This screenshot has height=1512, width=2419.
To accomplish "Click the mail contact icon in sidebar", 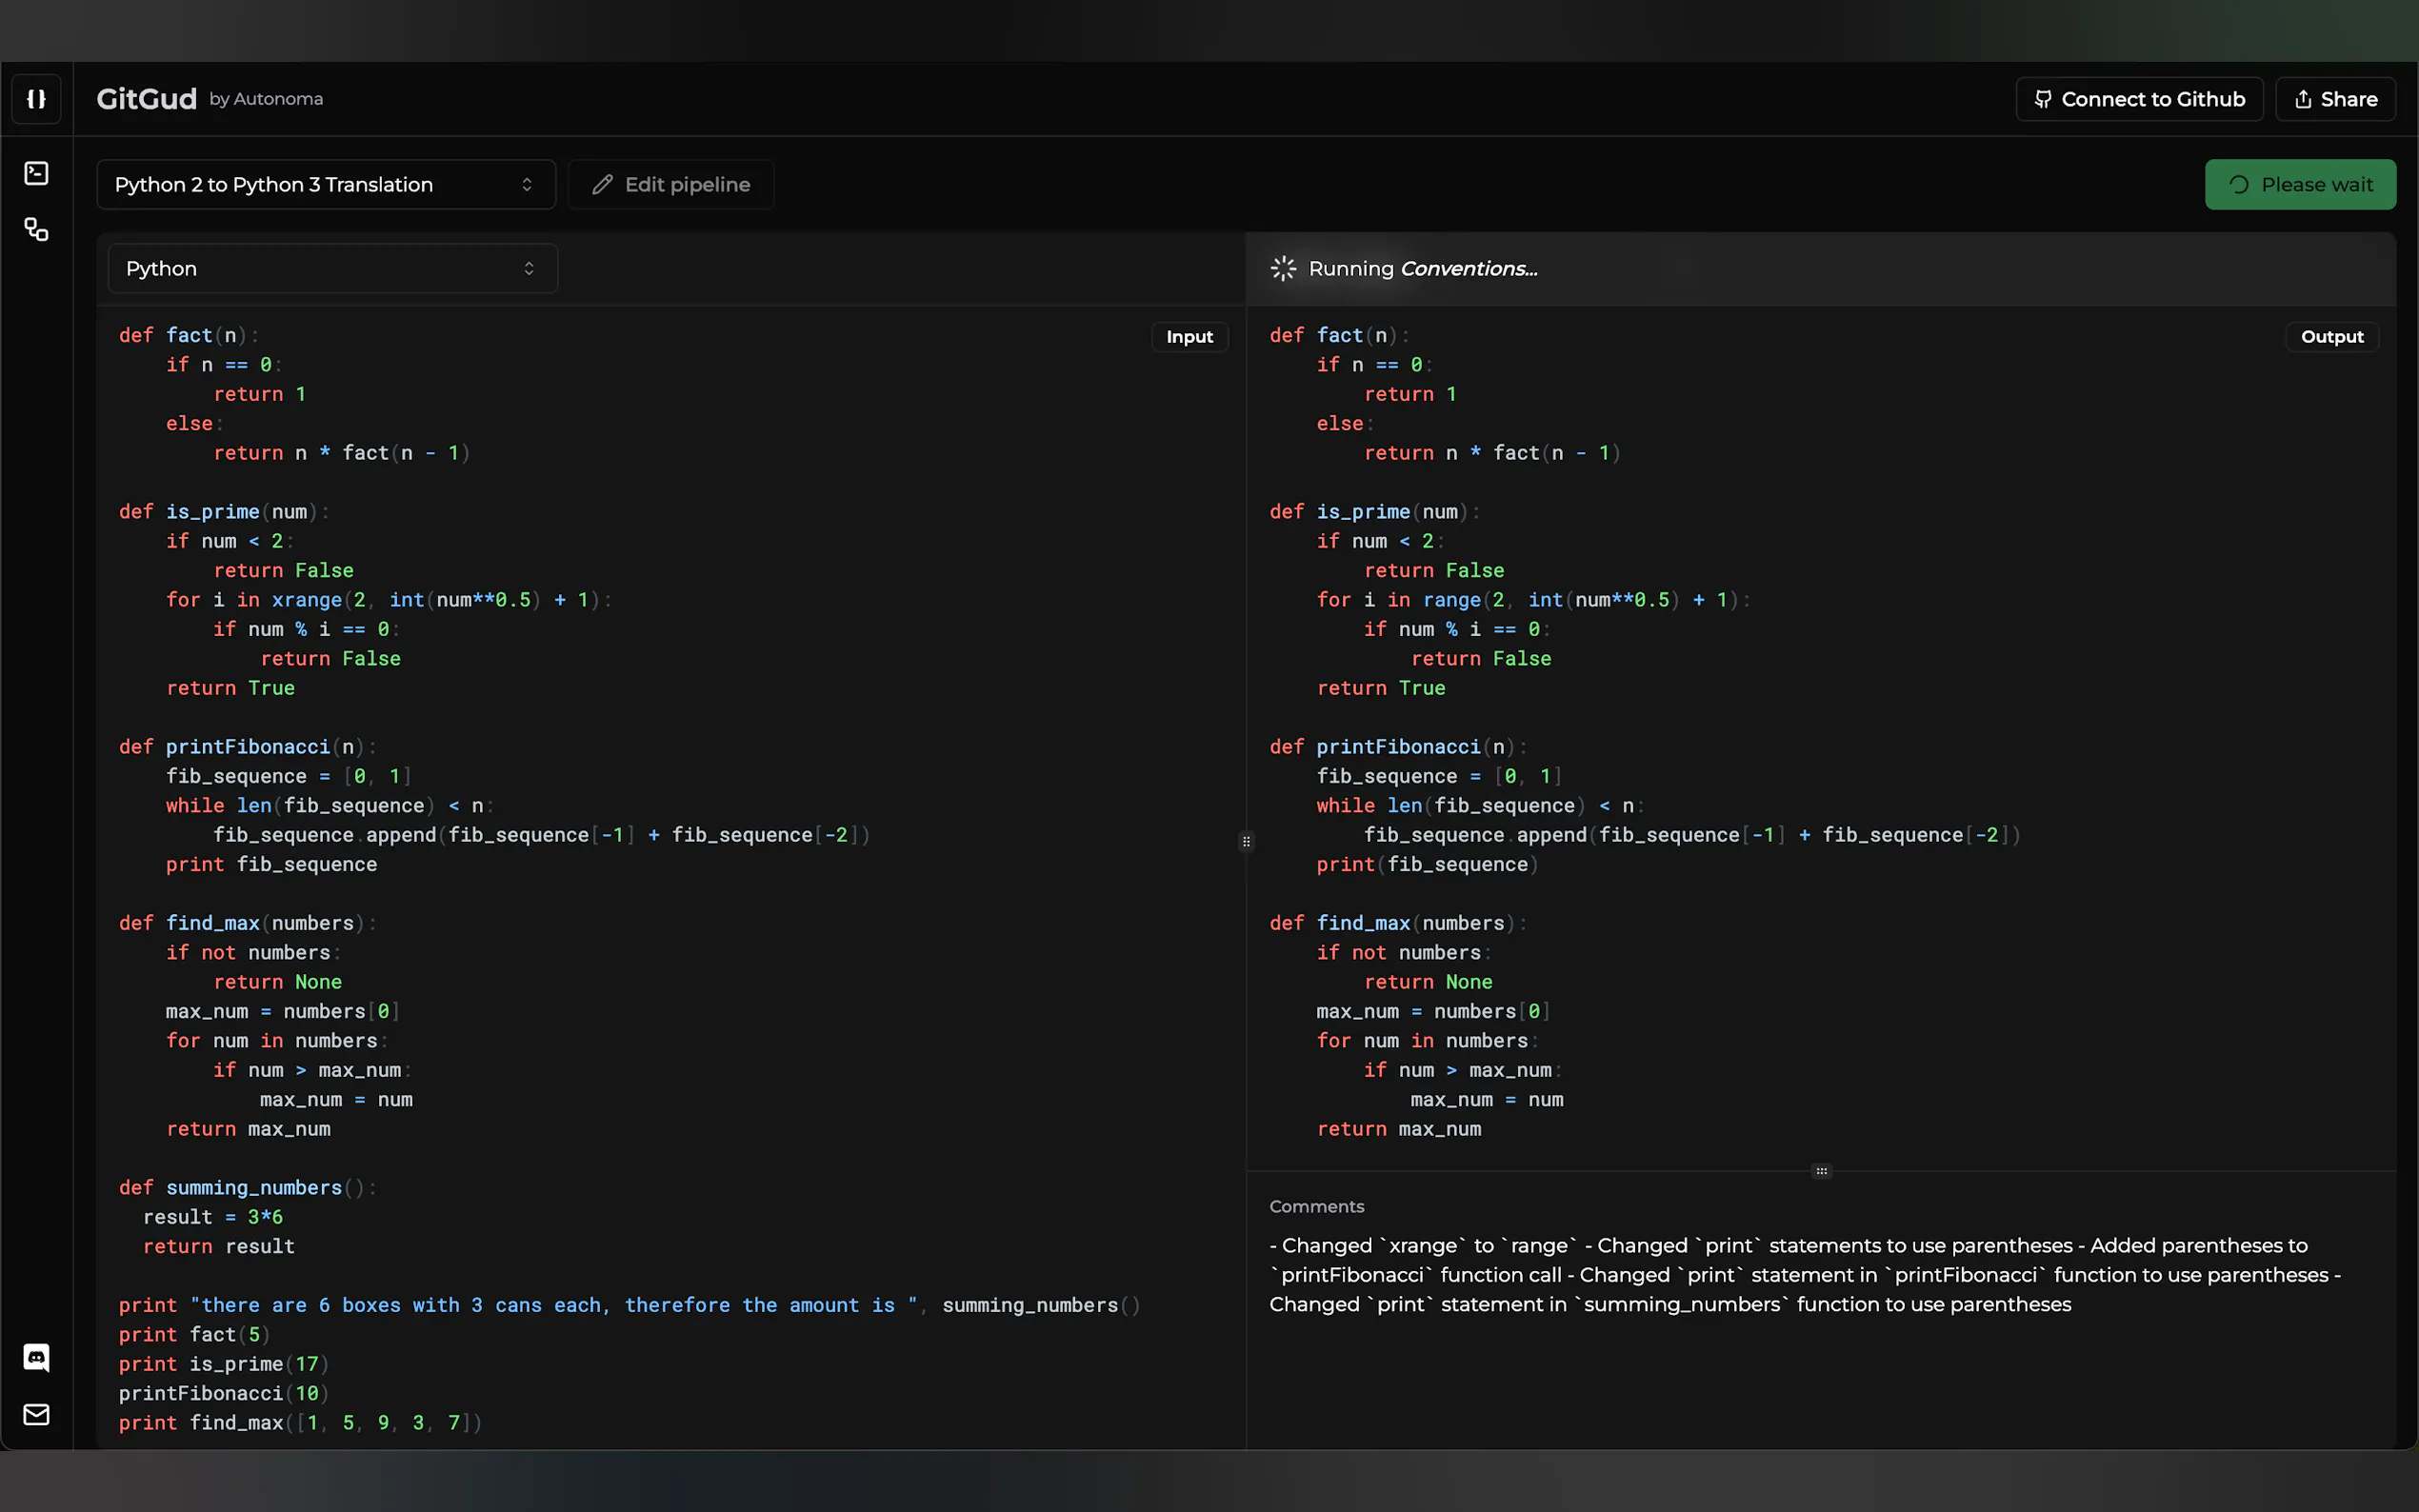I will [x=36, y=1414].
